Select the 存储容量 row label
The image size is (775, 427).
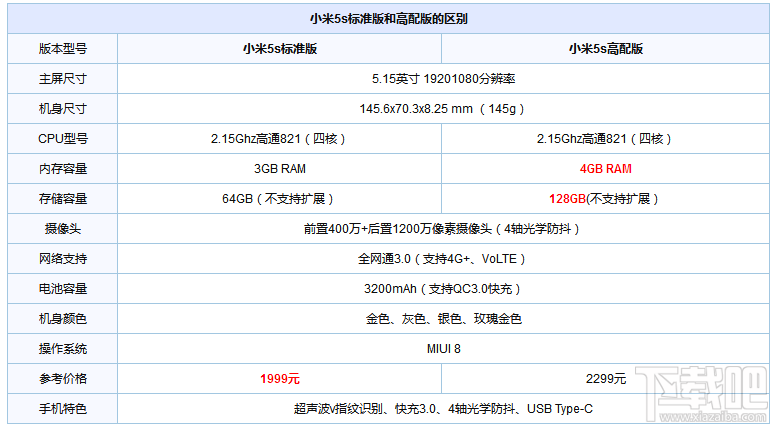[x=63, y=199]
